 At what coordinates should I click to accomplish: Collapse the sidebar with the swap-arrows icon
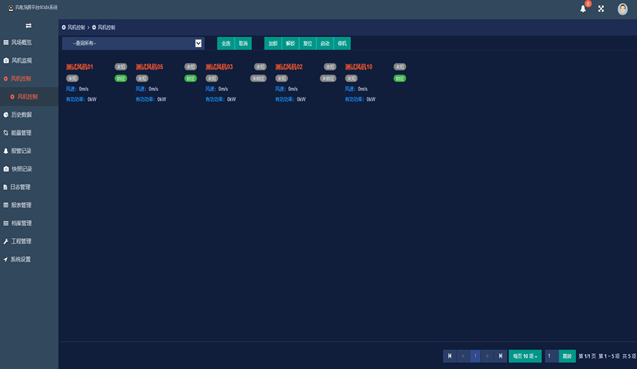[x=28, y=26]
